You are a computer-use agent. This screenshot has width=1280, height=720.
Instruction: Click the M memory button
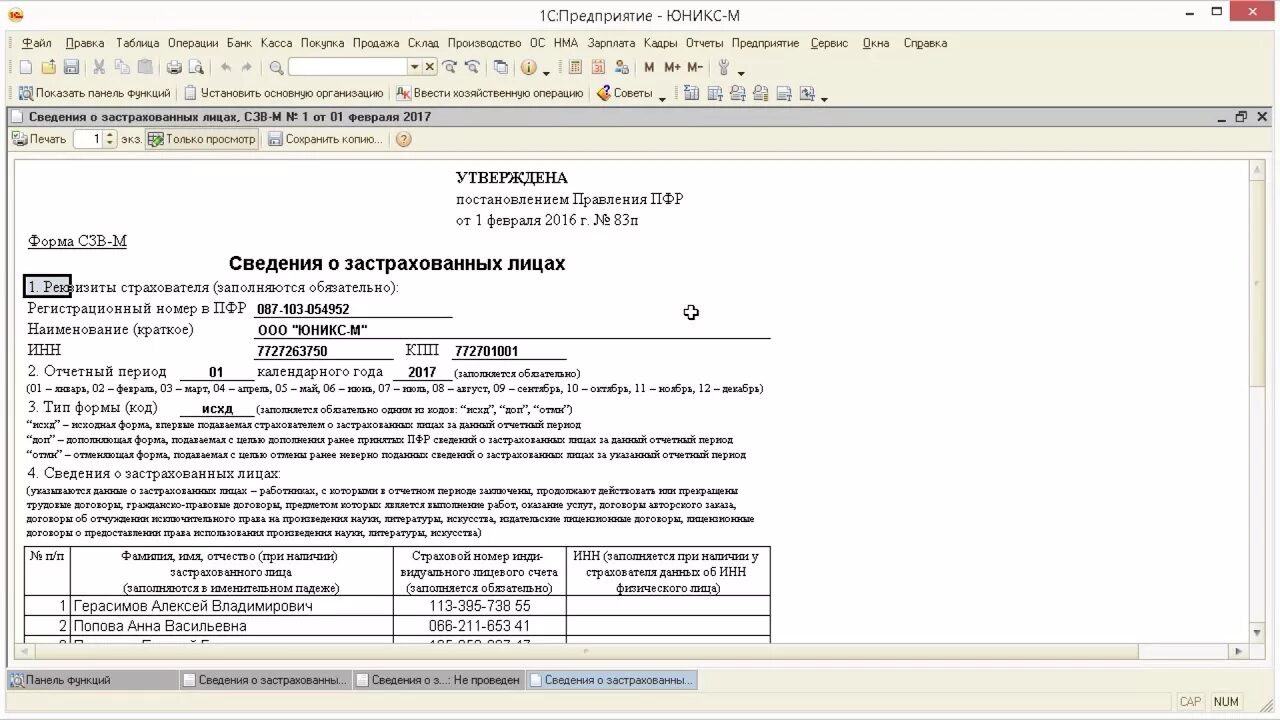[649, 67]
